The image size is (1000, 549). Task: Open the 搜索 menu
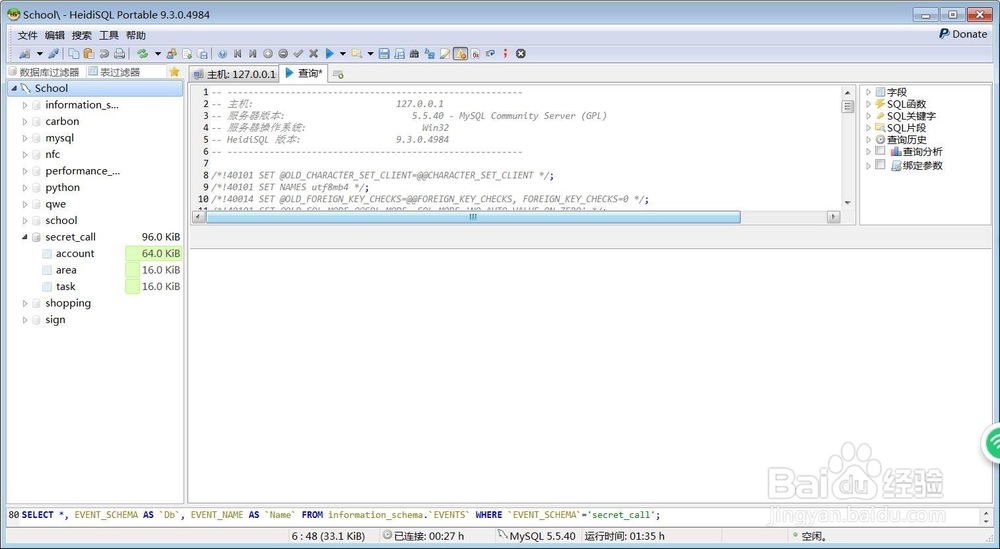click(x=82, y=35)
